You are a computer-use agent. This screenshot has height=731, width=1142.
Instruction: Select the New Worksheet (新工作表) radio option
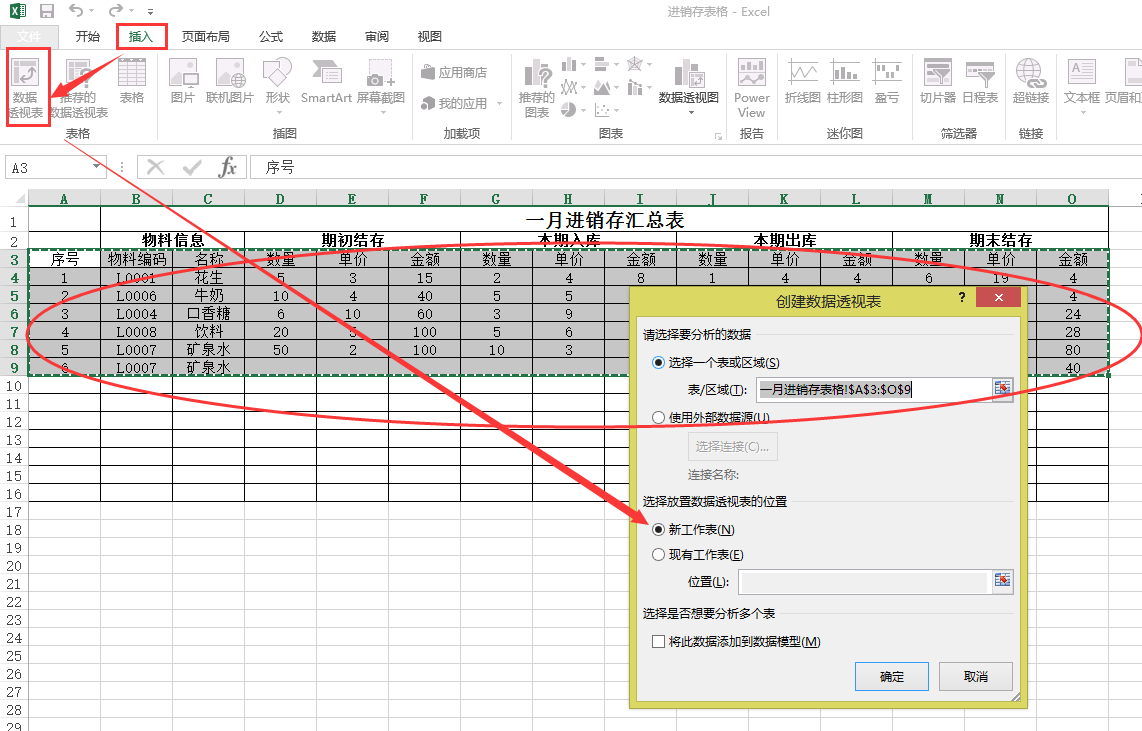tap(658, 530)
